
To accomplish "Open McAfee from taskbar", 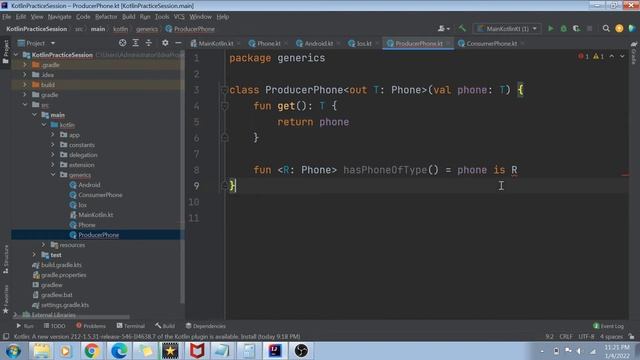I will point(197,351).
